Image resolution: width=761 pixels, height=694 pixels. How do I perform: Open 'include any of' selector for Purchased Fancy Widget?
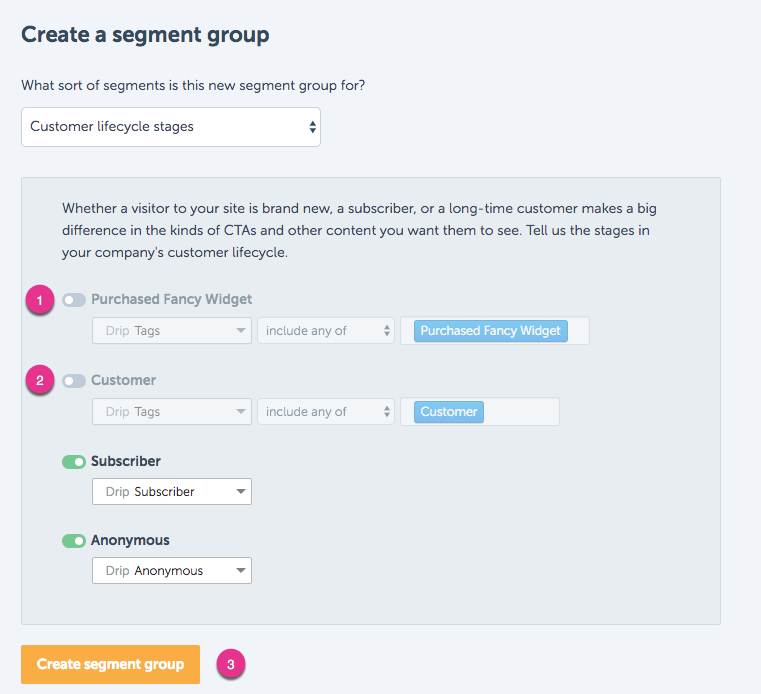click(326, 330)
